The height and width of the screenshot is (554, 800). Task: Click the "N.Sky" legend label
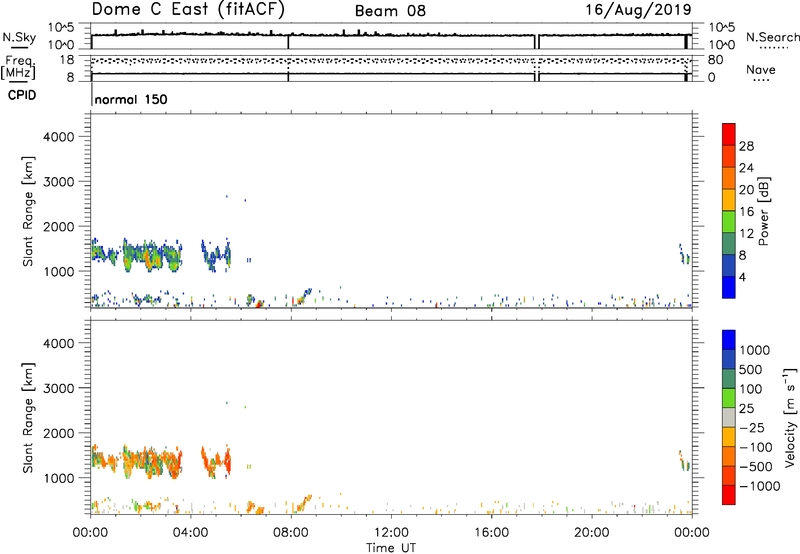[19, 37]
